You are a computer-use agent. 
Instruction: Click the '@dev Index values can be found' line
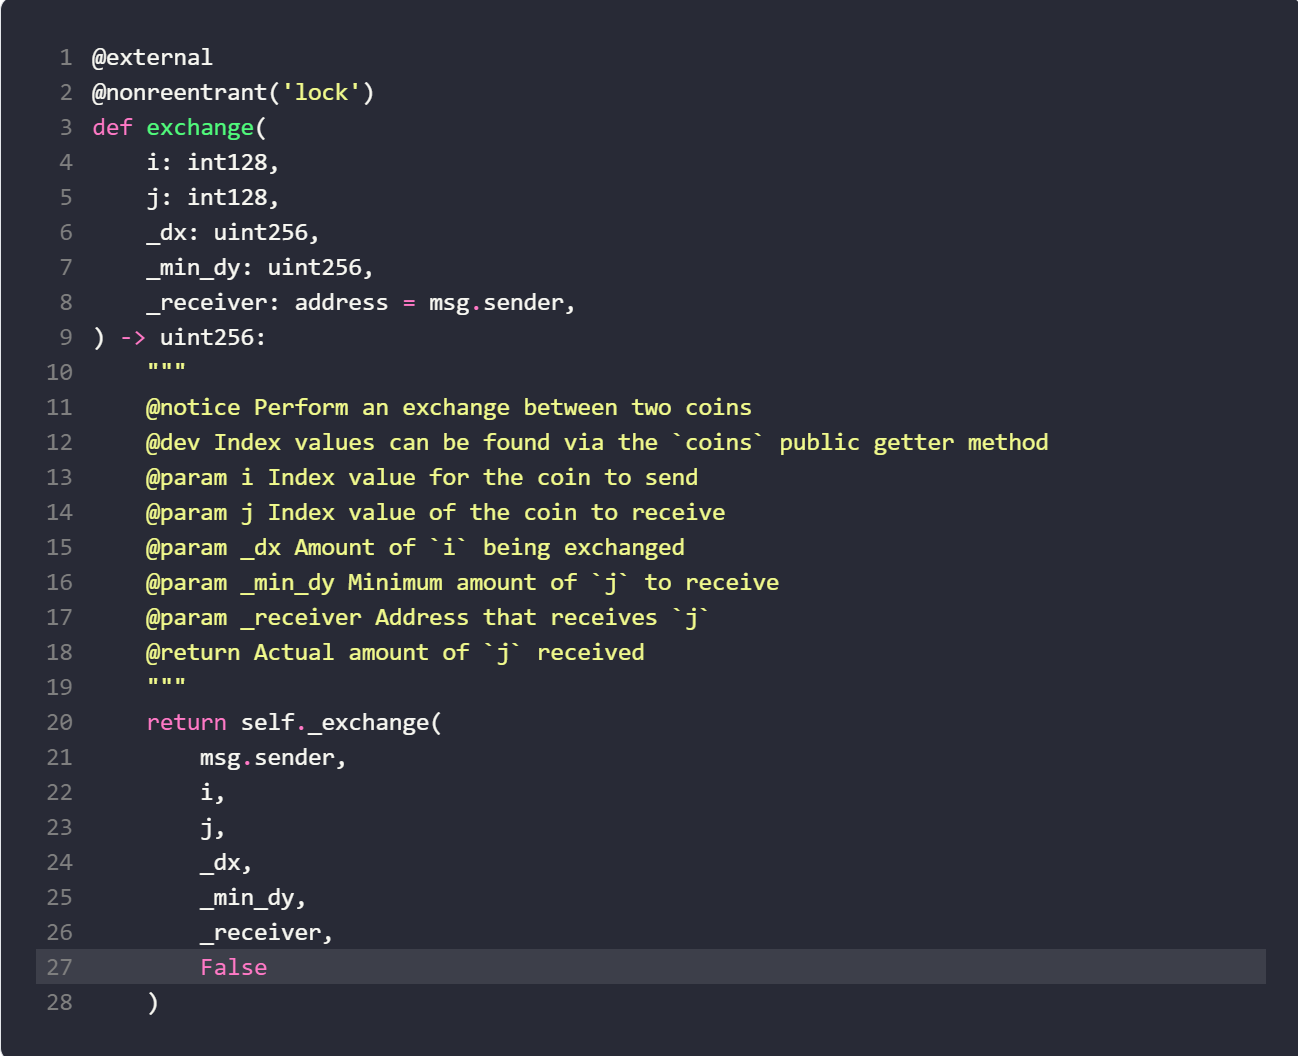[x=597, y=442]
